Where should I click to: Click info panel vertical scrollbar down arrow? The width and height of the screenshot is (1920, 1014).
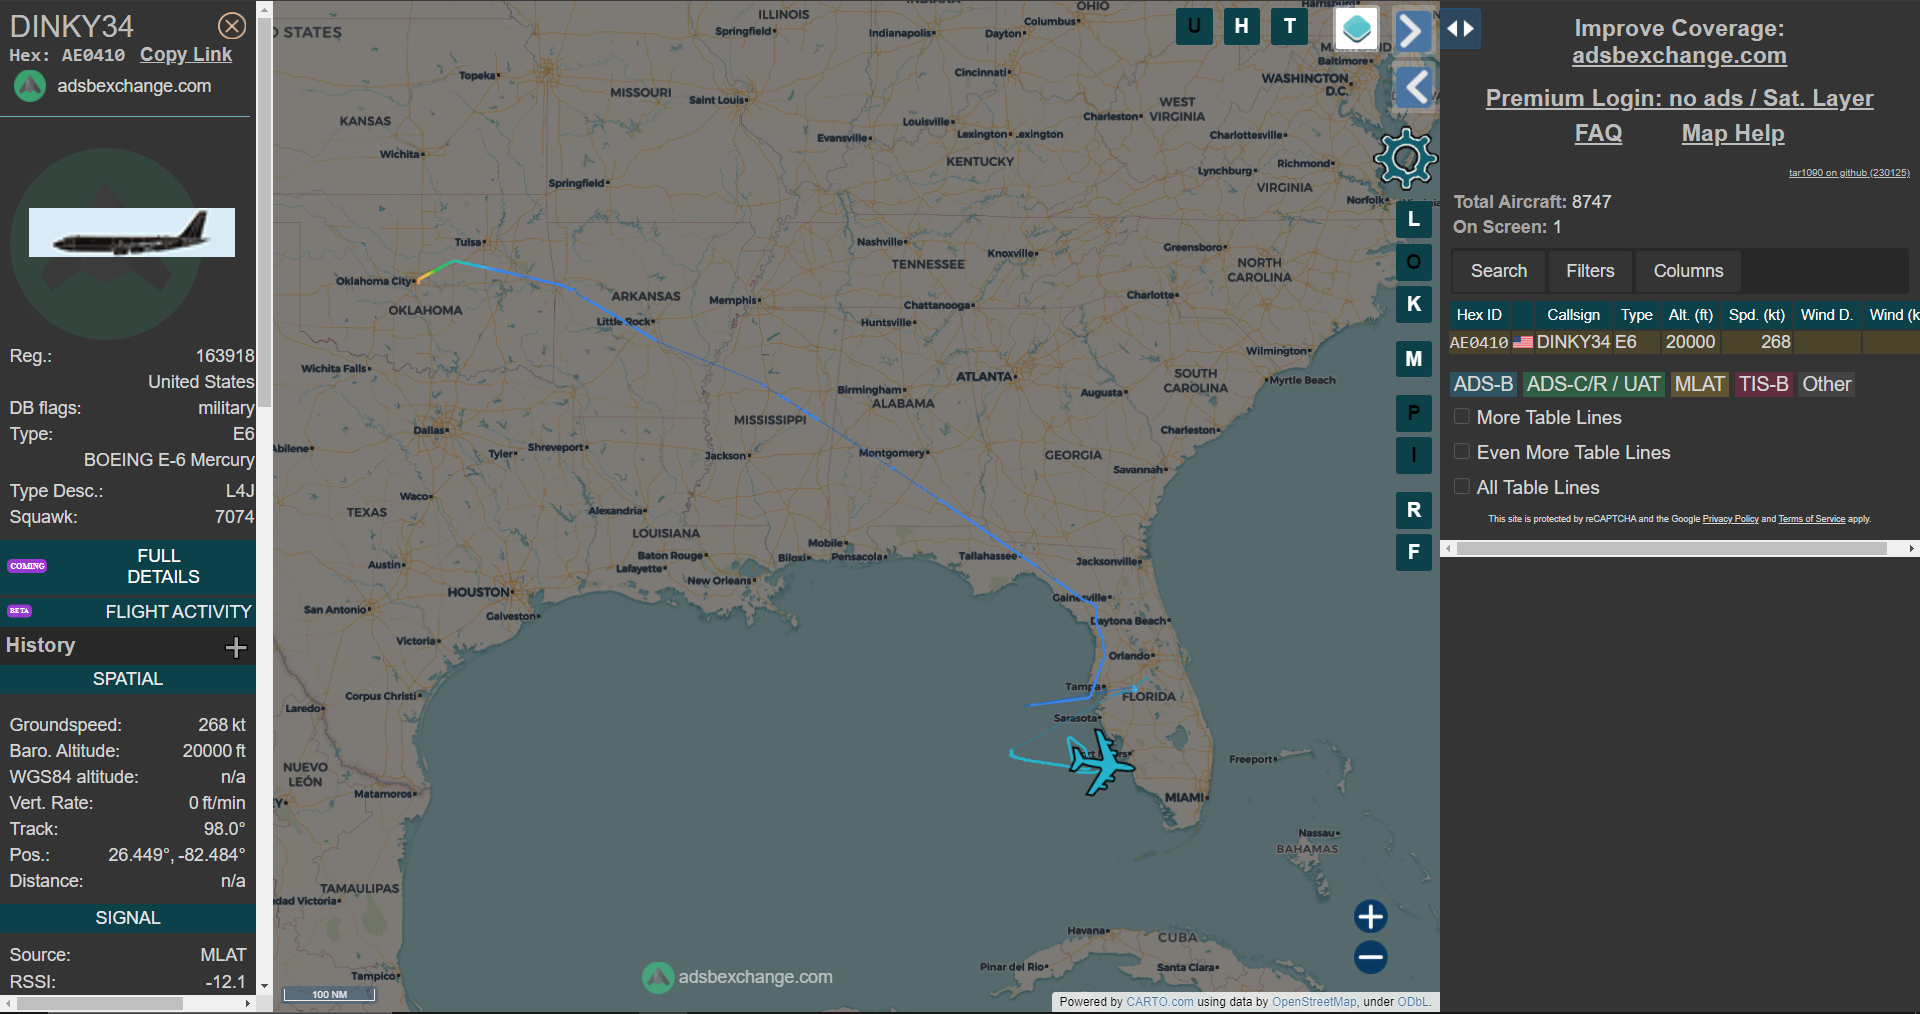pos(264,986)
